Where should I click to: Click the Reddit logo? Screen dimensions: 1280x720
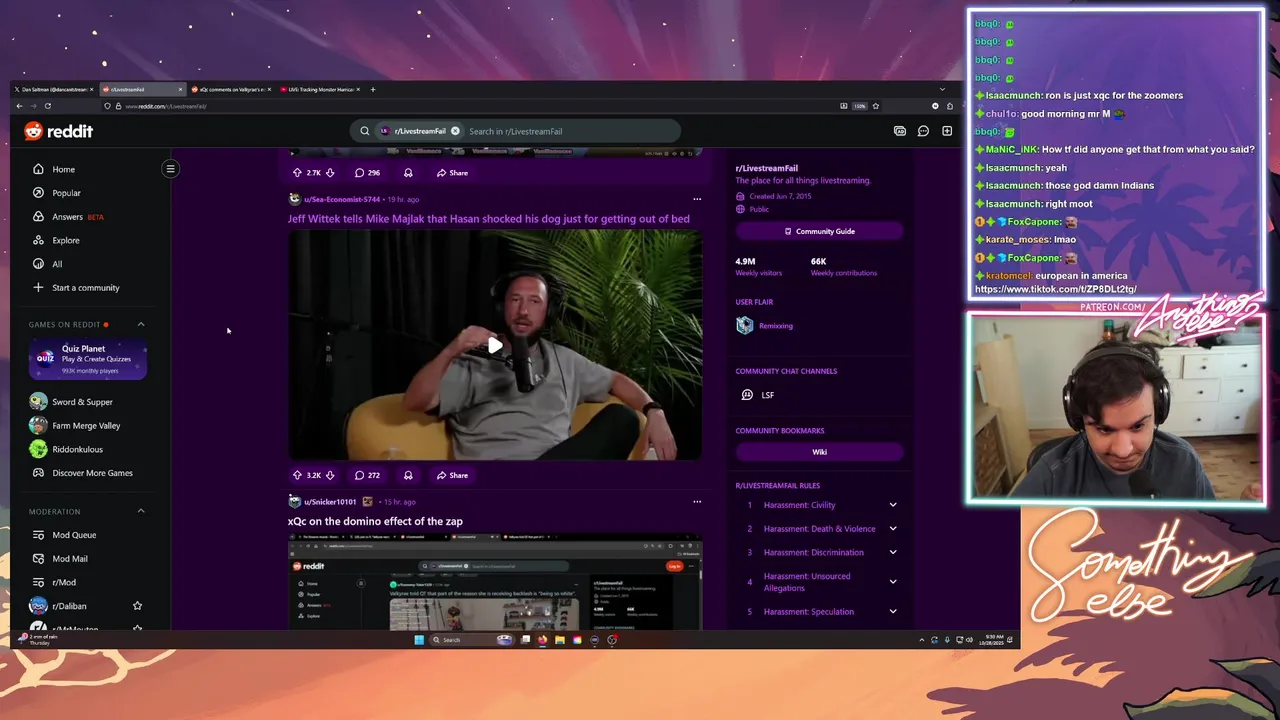point(59,131)
